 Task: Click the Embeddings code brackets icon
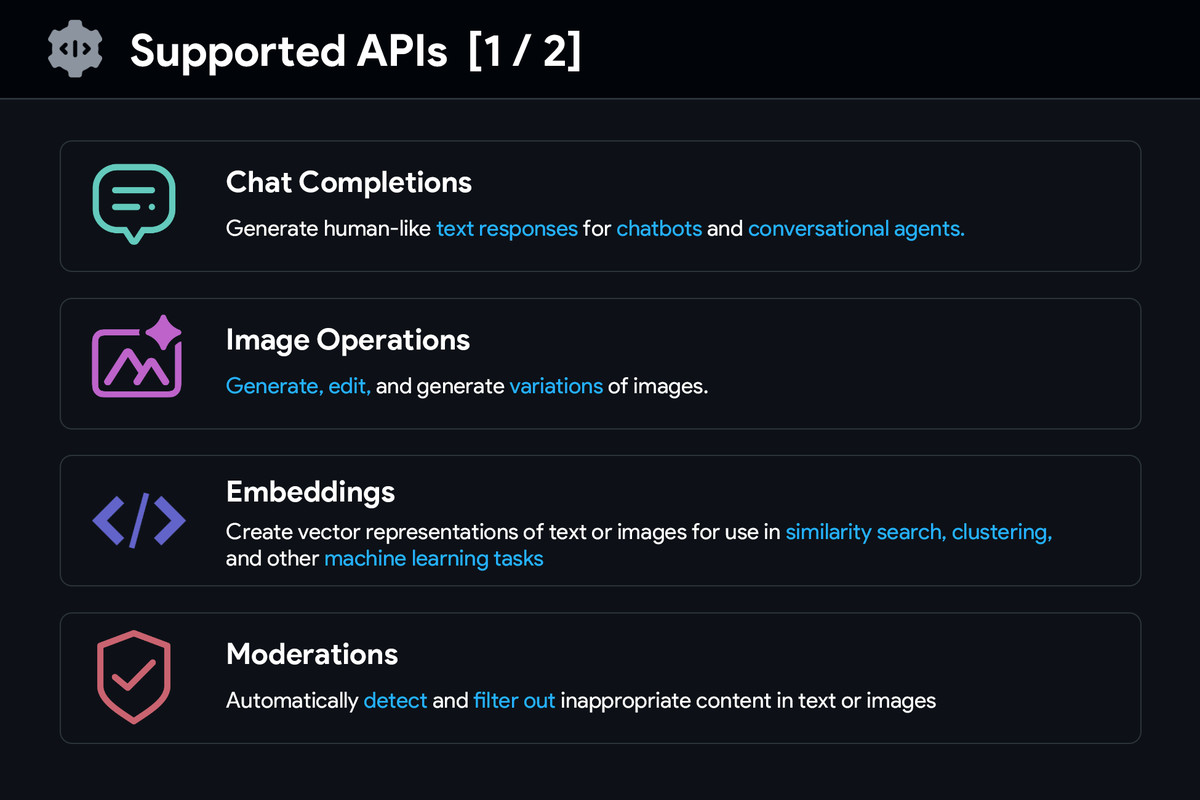coord(139,520)
